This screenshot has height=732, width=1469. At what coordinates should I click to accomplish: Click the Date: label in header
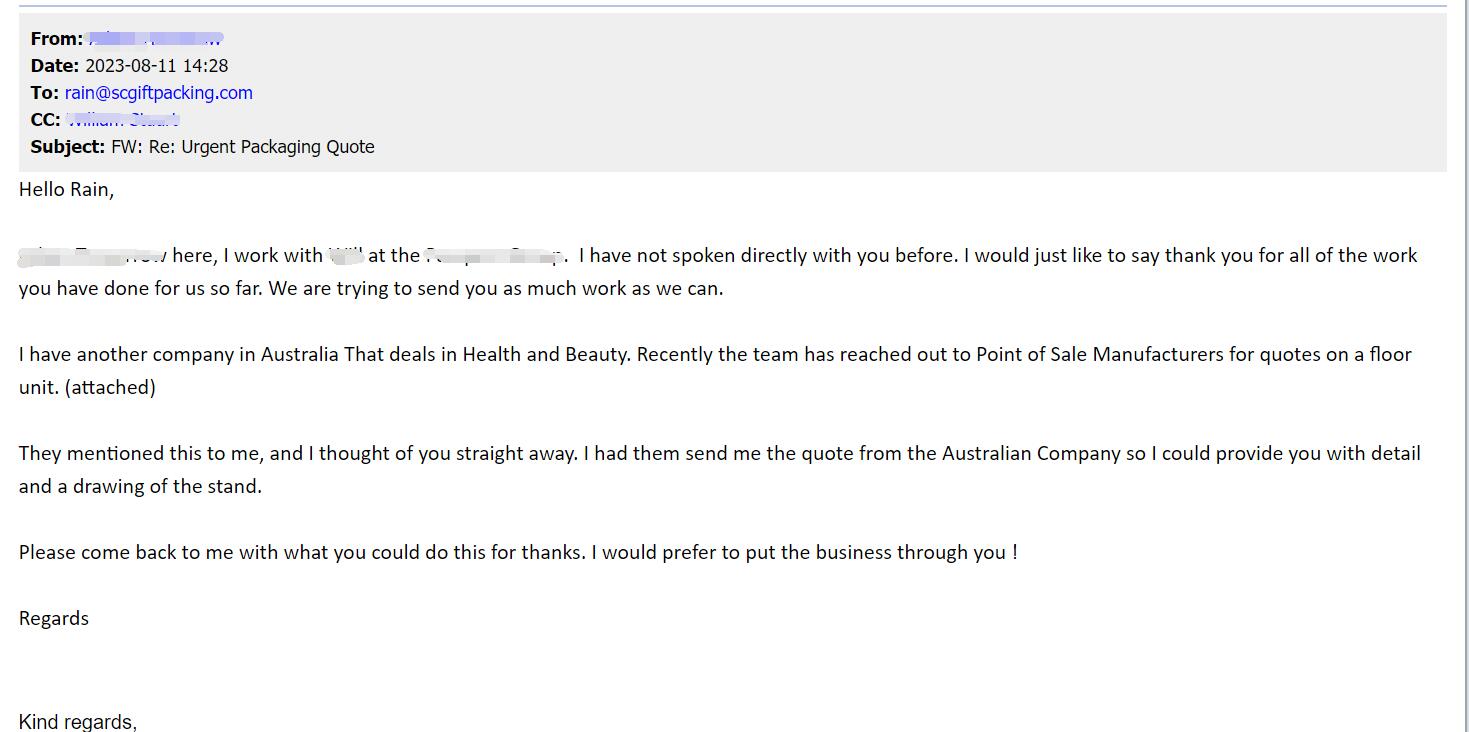pyautogui.click(x=55, y=66)
